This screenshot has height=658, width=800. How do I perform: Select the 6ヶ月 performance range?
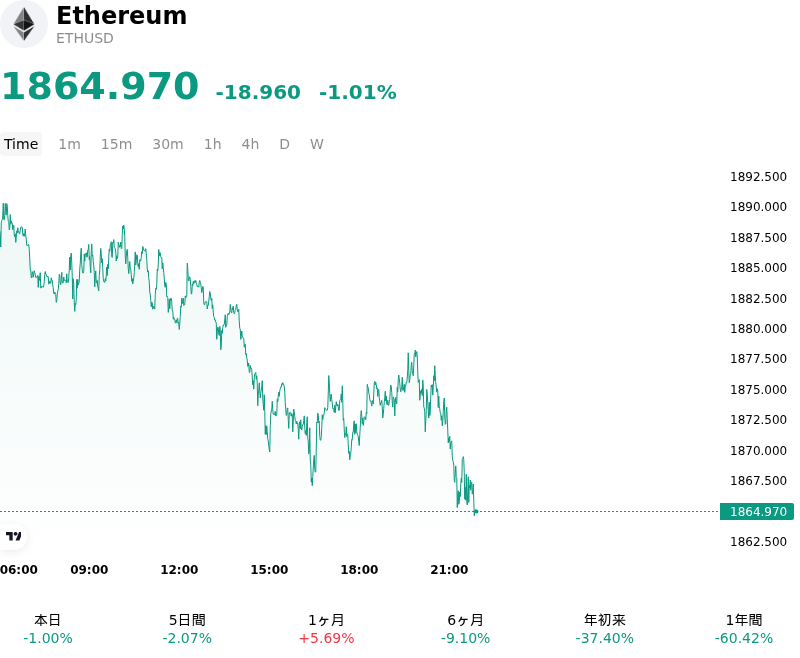click(x=465, y=629)
